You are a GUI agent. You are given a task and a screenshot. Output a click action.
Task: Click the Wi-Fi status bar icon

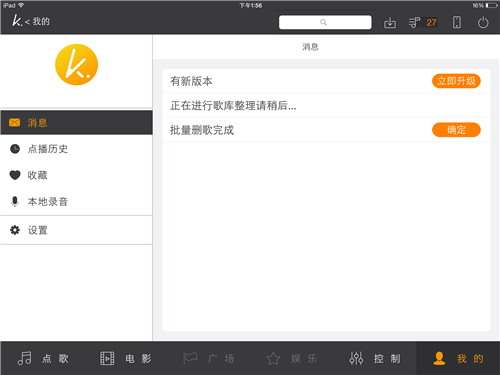[x=21, y=5]
